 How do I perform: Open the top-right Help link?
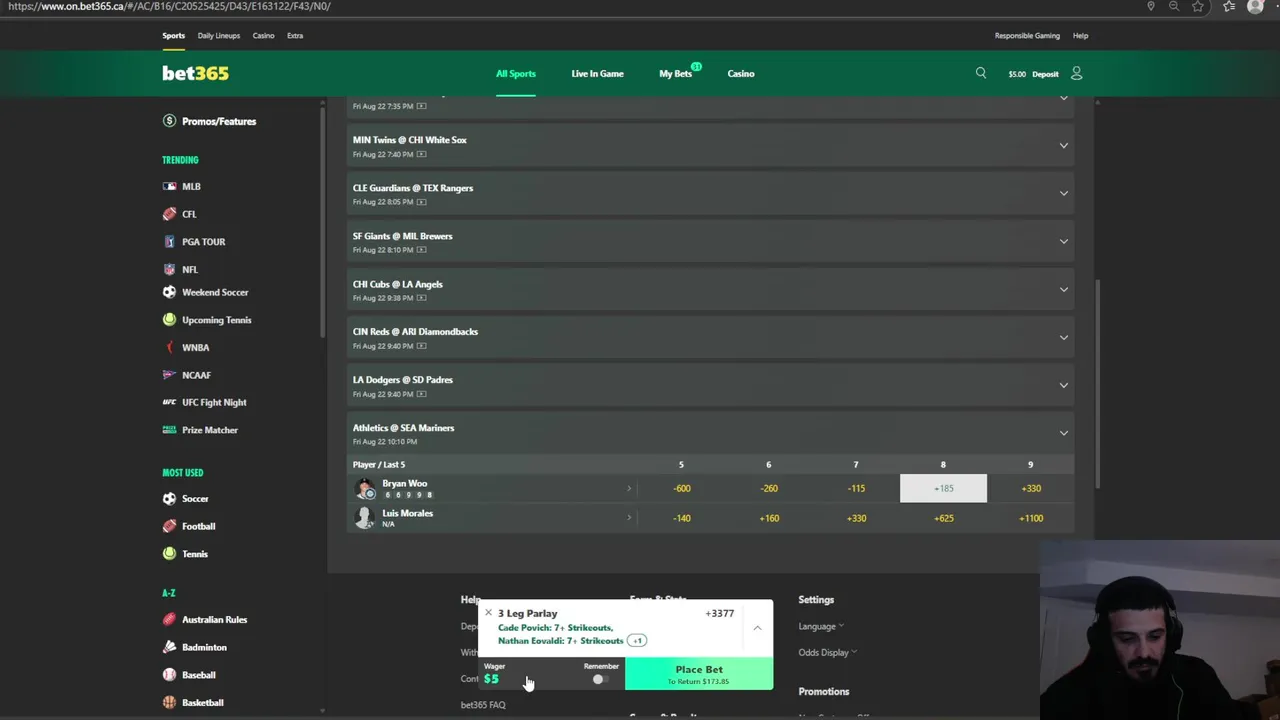tap(1080, 35)
